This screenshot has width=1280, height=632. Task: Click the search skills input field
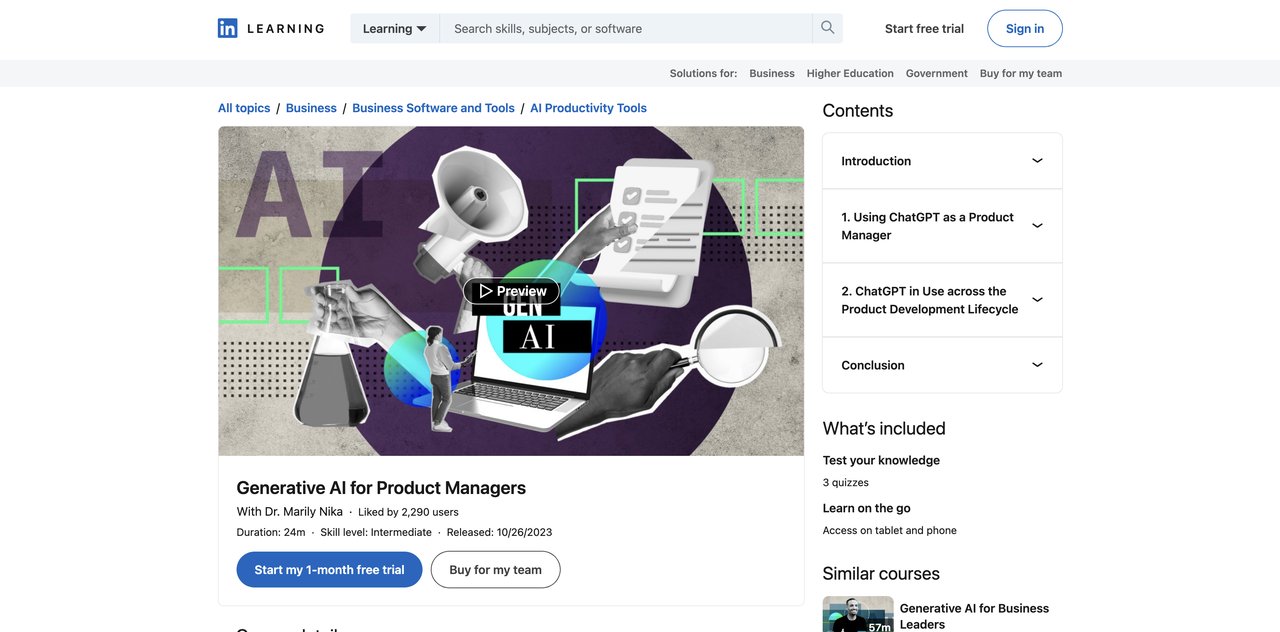[x=626, y=28]
